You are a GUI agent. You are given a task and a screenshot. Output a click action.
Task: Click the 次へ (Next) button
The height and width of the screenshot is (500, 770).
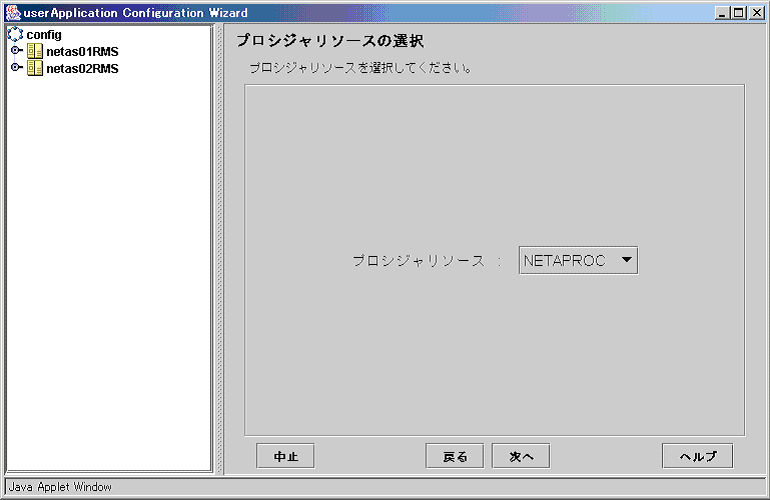pyautogui.click(x=521, y=456)
